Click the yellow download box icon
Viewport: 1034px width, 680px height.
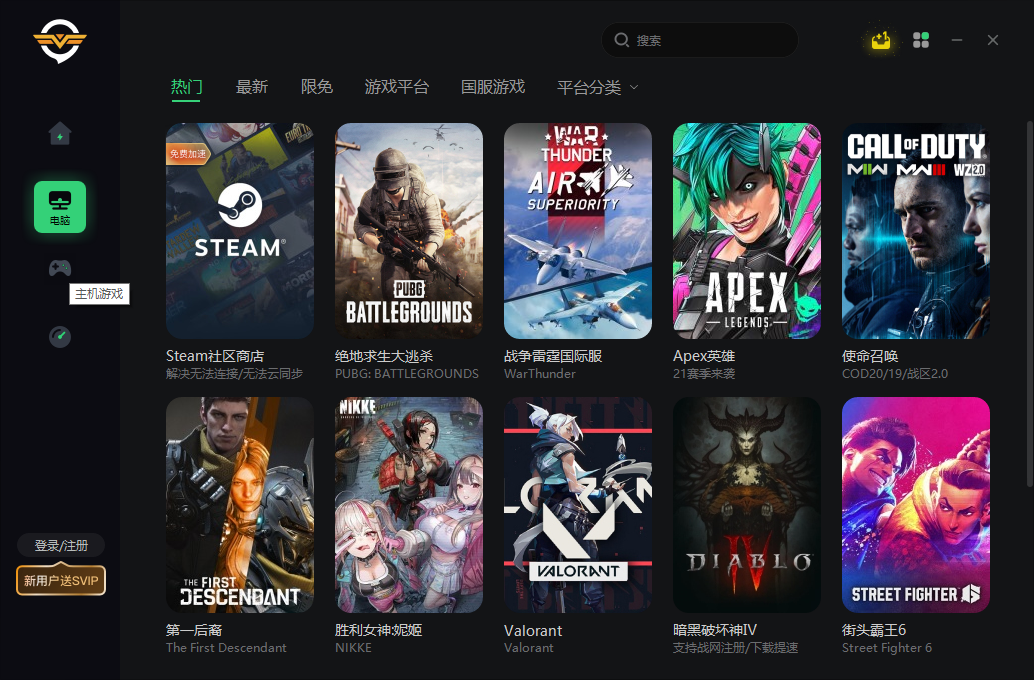(x=881, y=41)
